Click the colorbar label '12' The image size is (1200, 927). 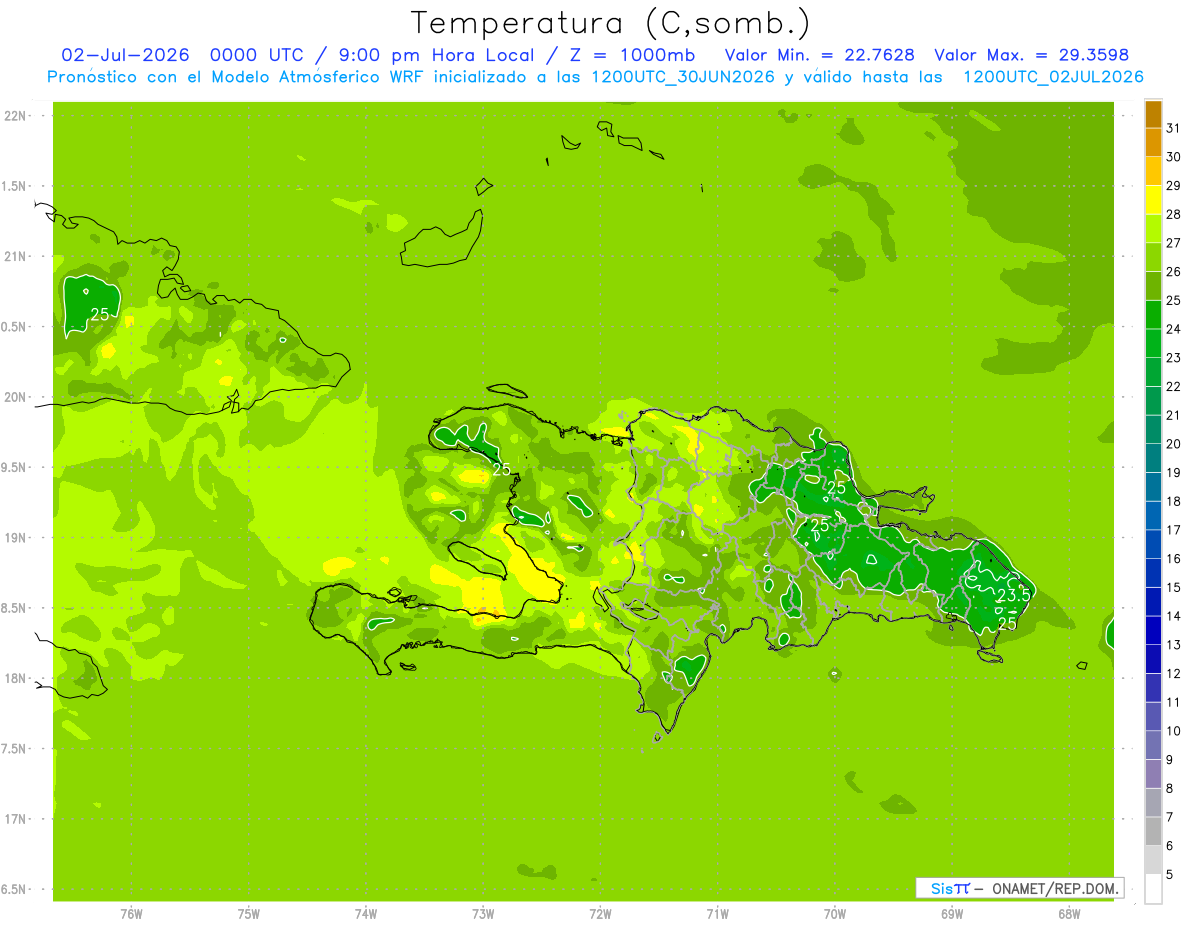click(x=1174, y=673)
